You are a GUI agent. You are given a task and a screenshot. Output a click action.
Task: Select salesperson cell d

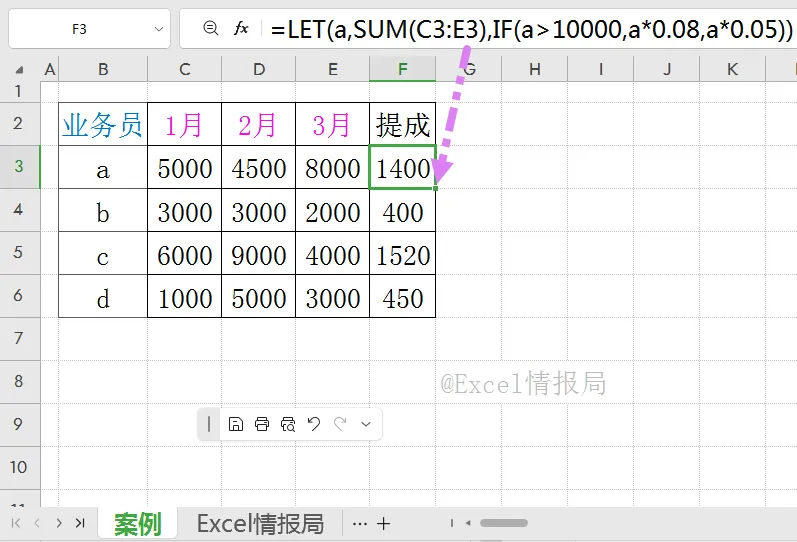103,296
